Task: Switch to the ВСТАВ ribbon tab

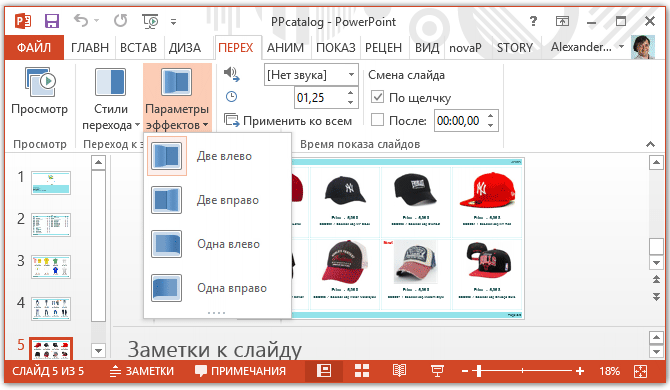Action: tap(138, 47)
